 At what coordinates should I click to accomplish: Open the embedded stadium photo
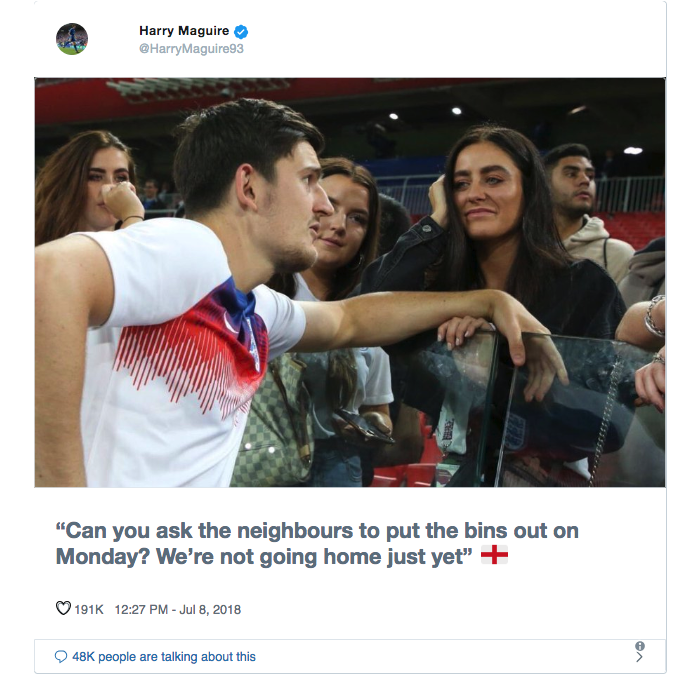(x=350, y=282)
